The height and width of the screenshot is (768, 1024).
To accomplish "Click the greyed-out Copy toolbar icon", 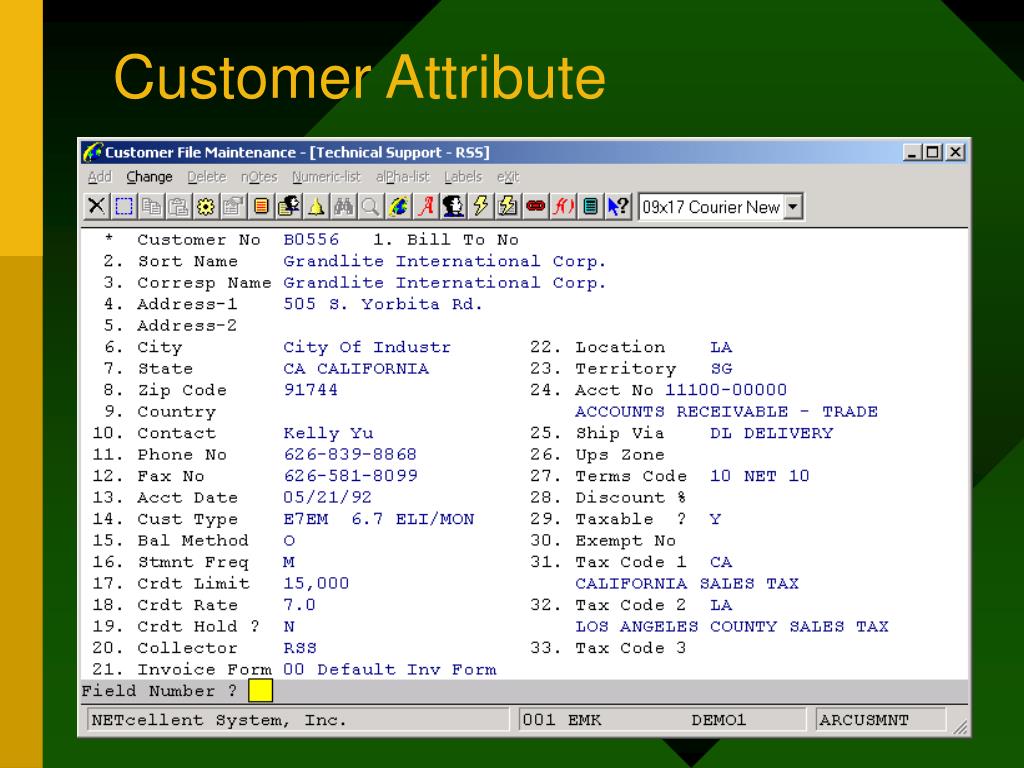I will (x=152, y=206).
